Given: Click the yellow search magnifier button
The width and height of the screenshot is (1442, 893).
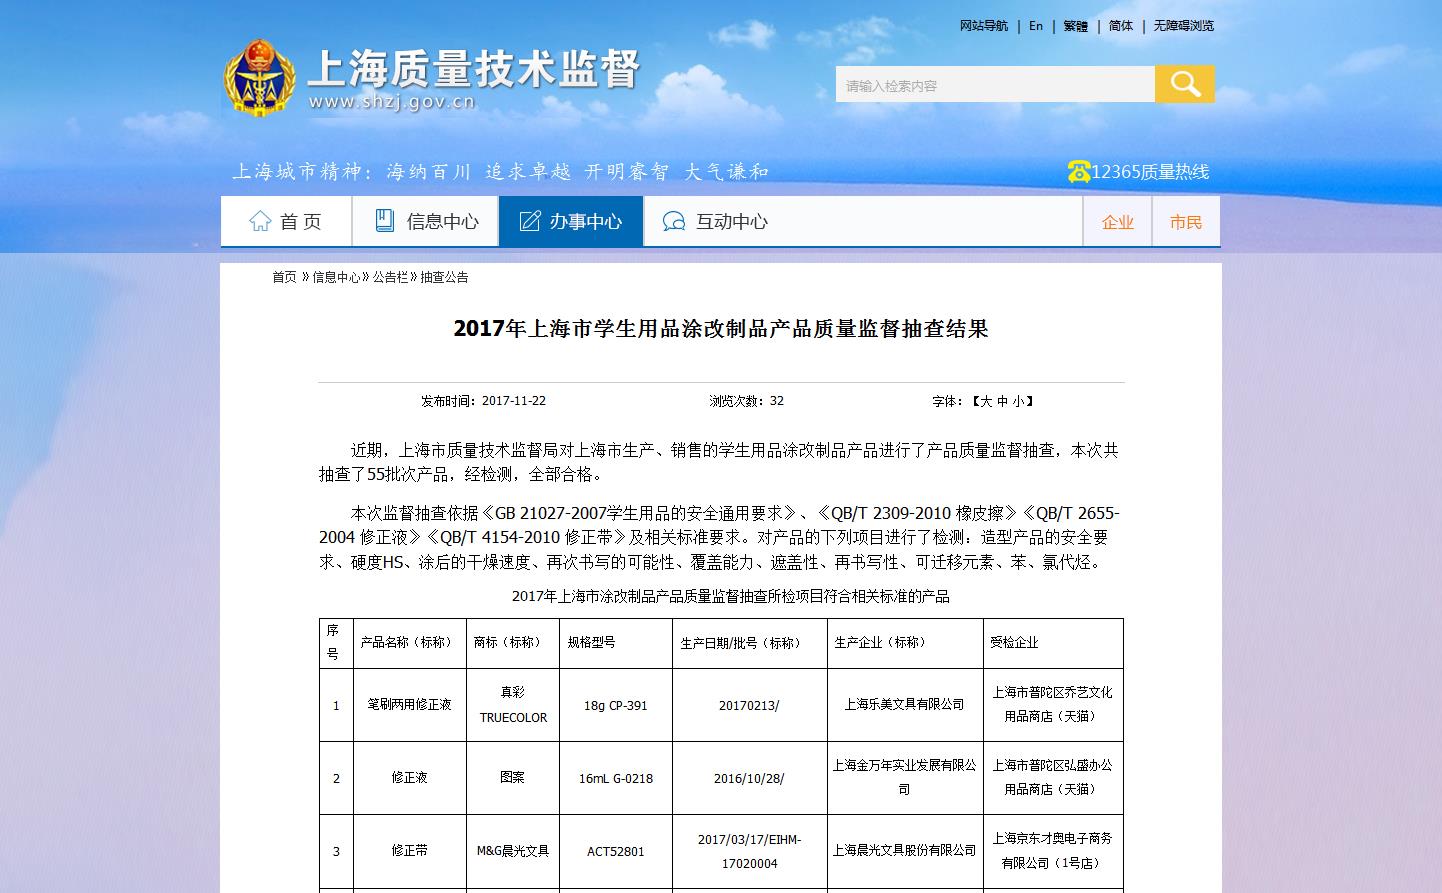Looking at the screenshot, I should point(1185,84).
